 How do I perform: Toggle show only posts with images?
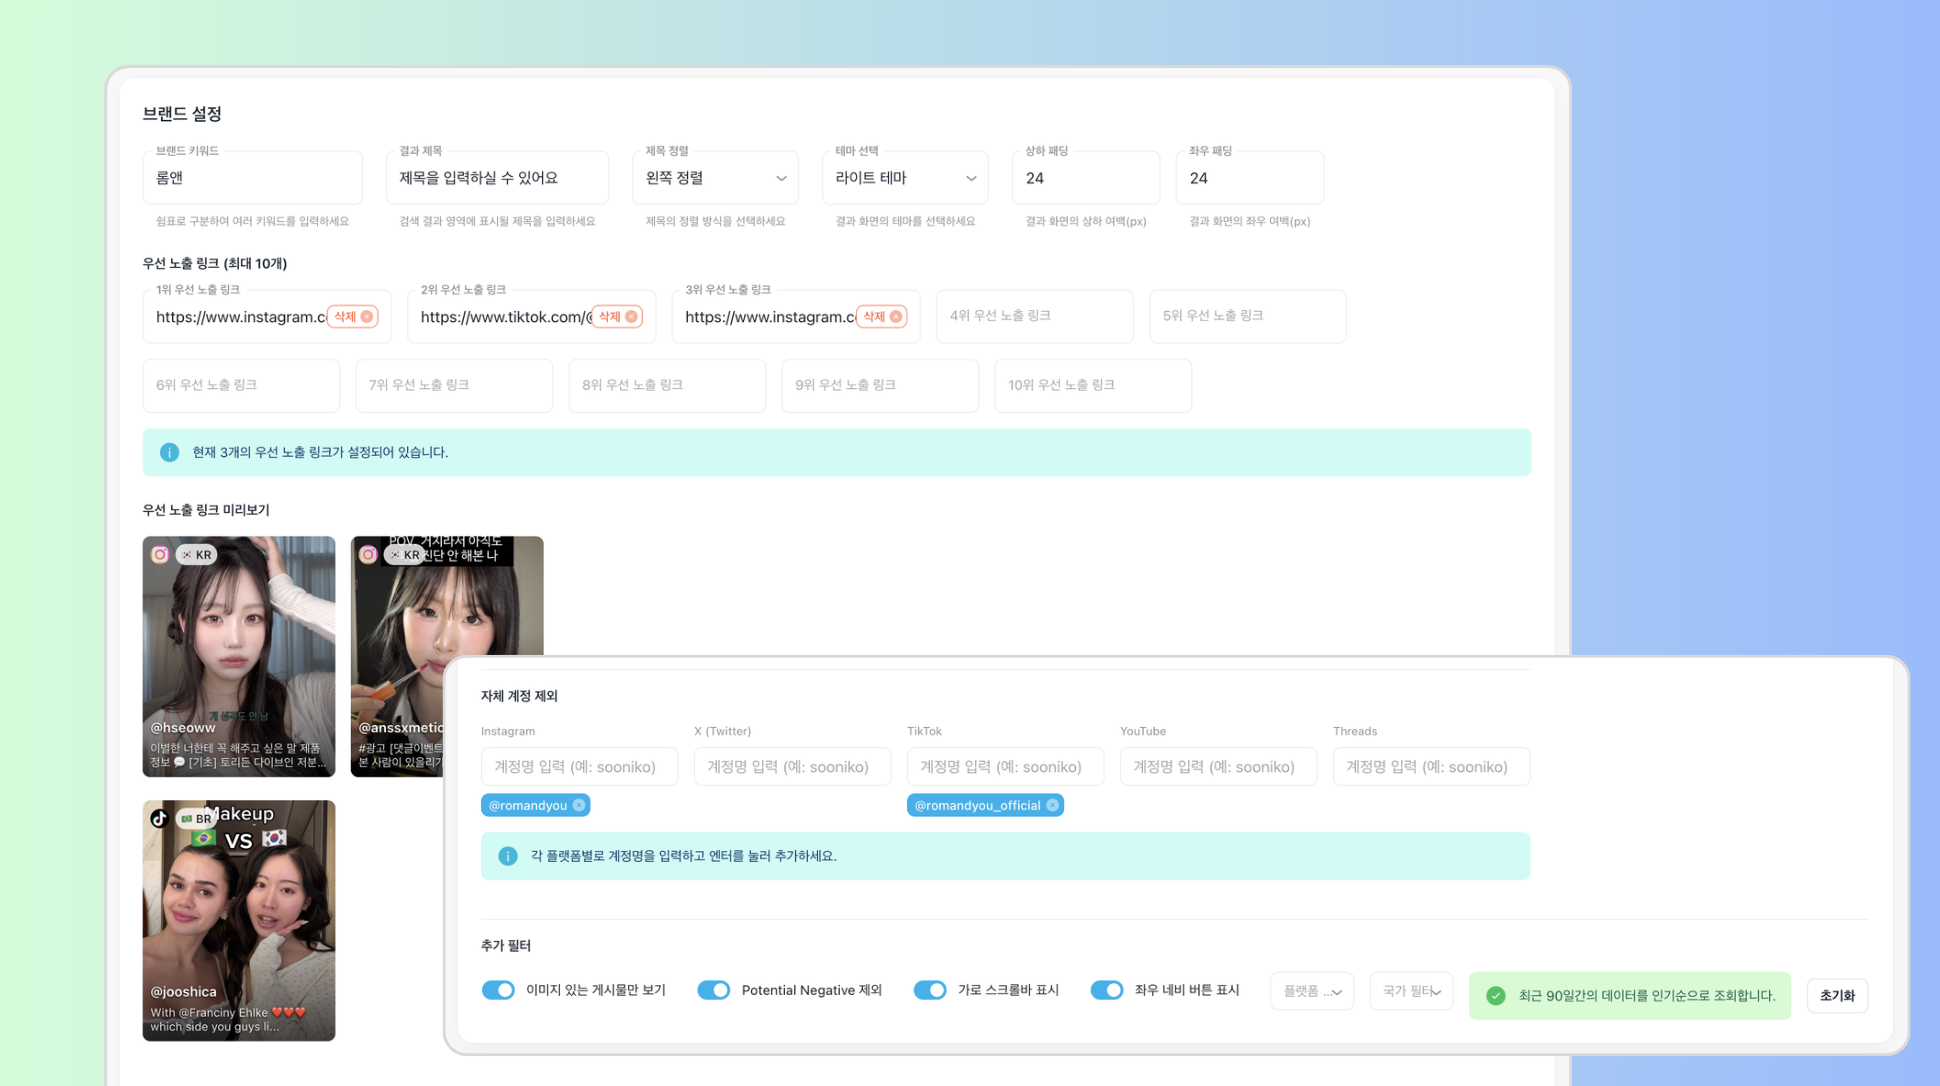click(498, 990)
